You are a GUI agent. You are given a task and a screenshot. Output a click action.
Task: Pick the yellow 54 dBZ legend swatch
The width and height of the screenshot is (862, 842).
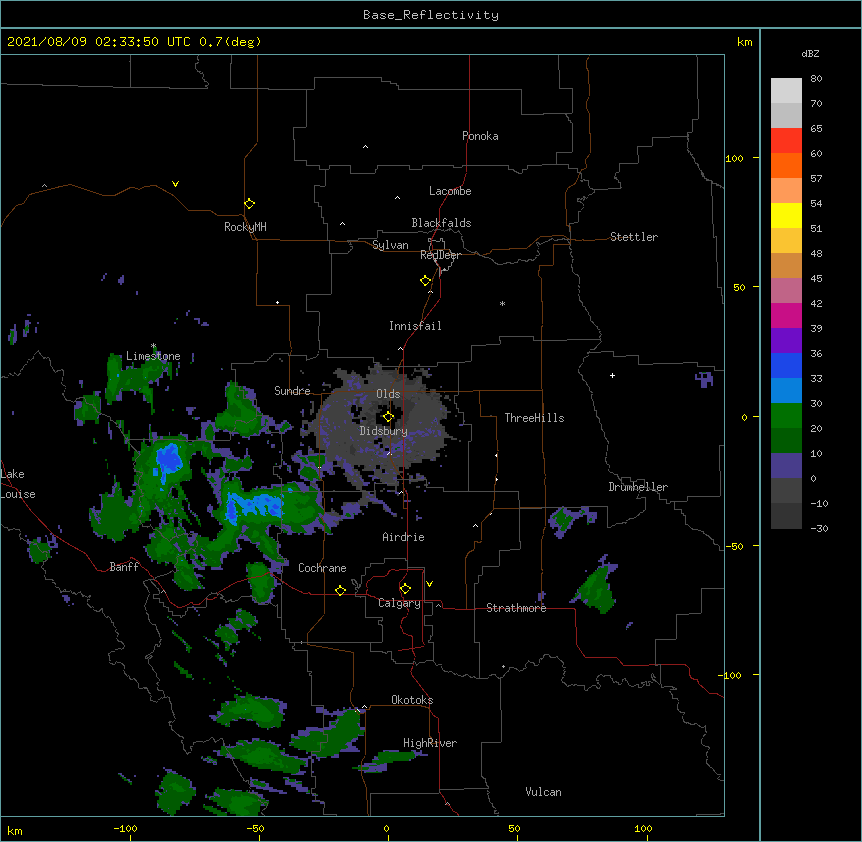[x=786, y=215]
